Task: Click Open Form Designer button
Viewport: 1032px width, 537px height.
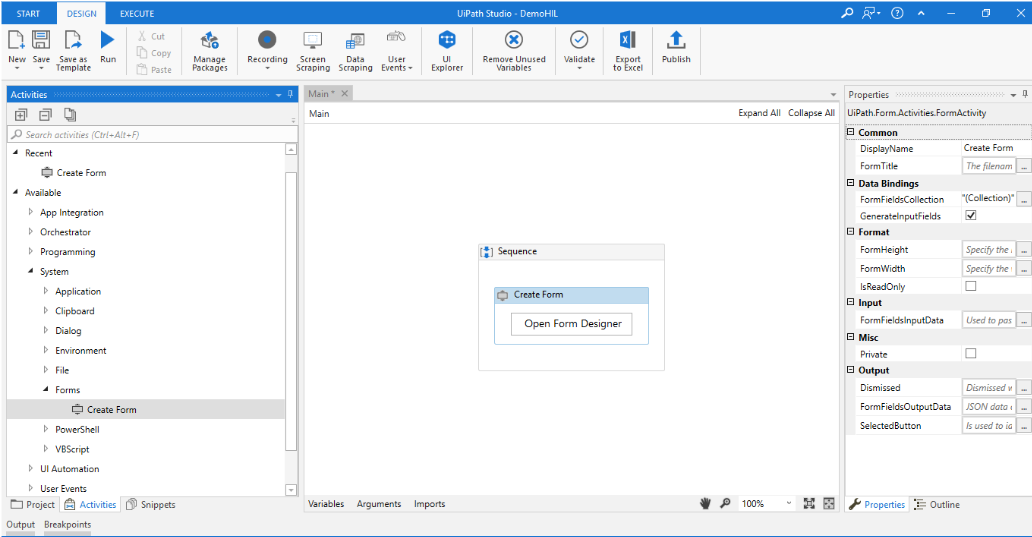Action: [572, 324]
